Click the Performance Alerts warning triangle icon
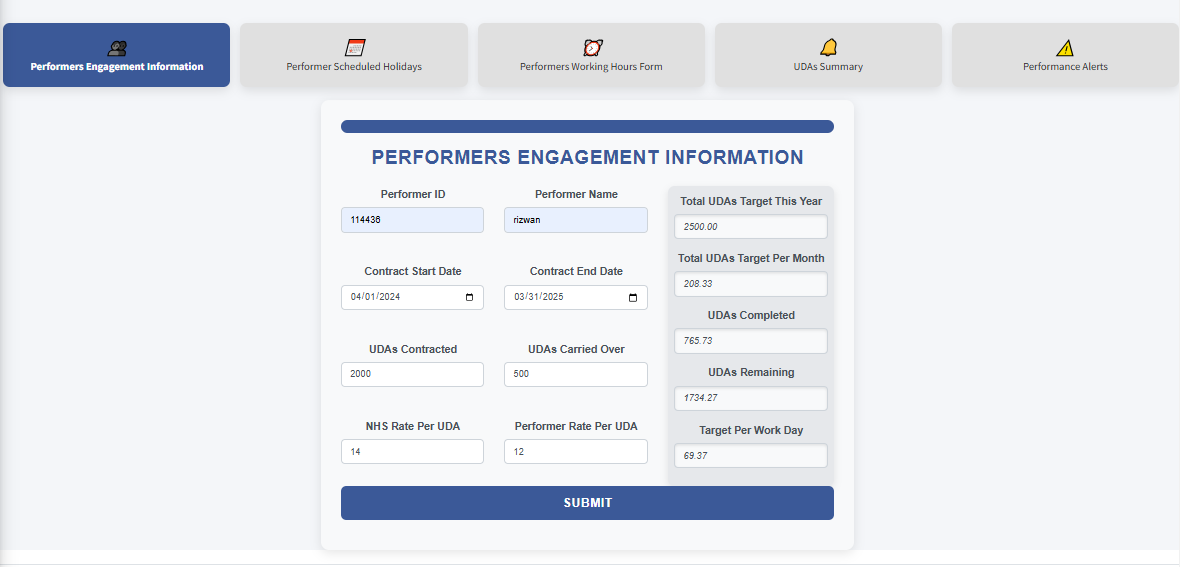The height and width of the screenshot is (567, 1180). 1065,48
